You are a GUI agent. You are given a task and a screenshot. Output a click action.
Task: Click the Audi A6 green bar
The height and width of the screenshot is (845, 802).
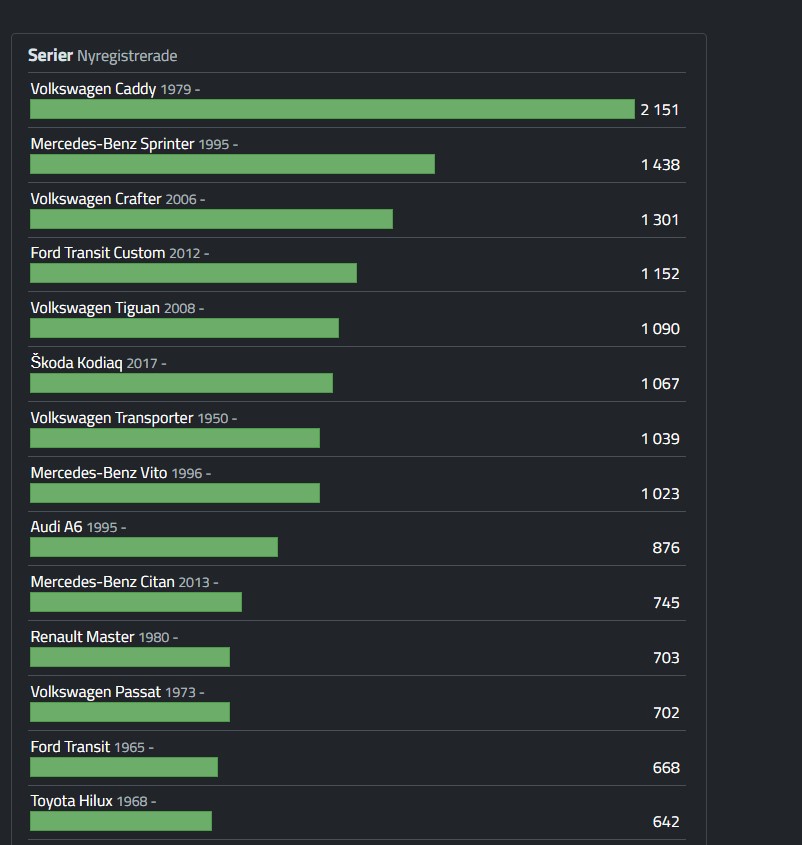[x=154, y=546]
